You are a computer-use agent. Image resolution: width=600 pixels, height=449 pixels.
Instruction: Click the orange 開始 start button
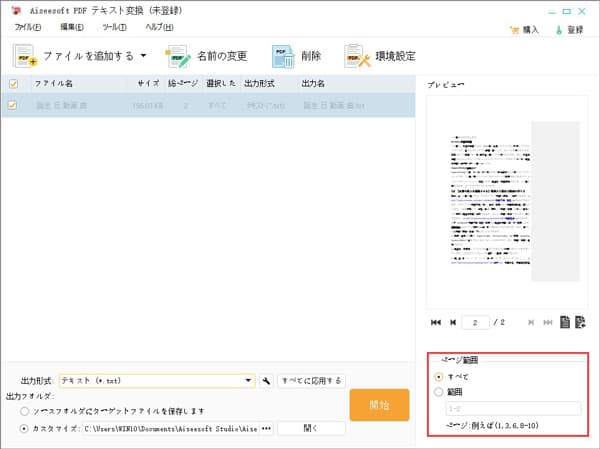click(379, 405)
